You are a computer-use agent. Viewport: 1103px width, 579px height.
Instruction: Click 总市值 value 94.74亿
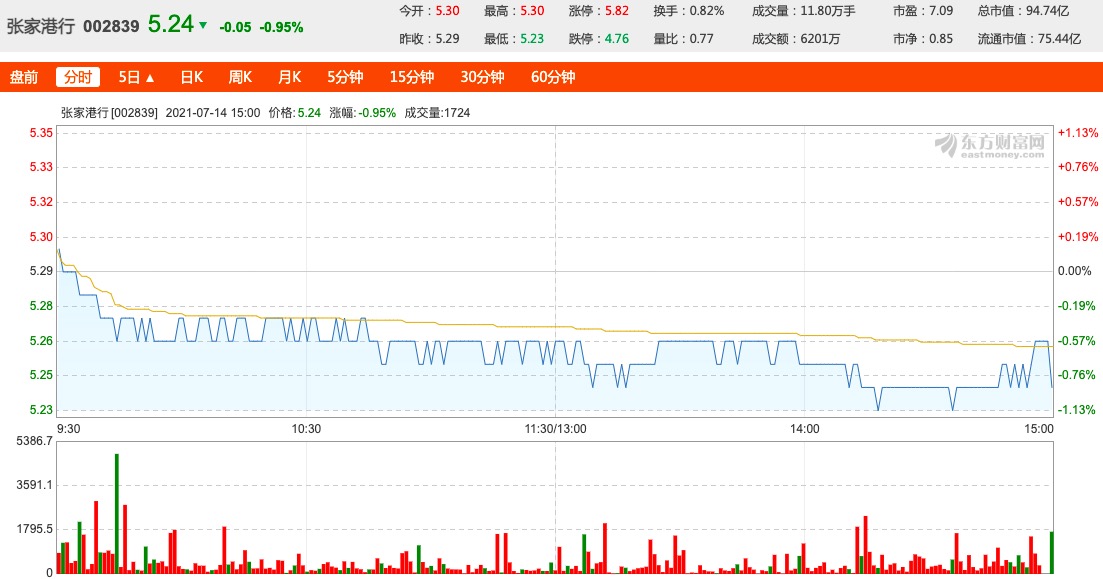click(1047, 11)
